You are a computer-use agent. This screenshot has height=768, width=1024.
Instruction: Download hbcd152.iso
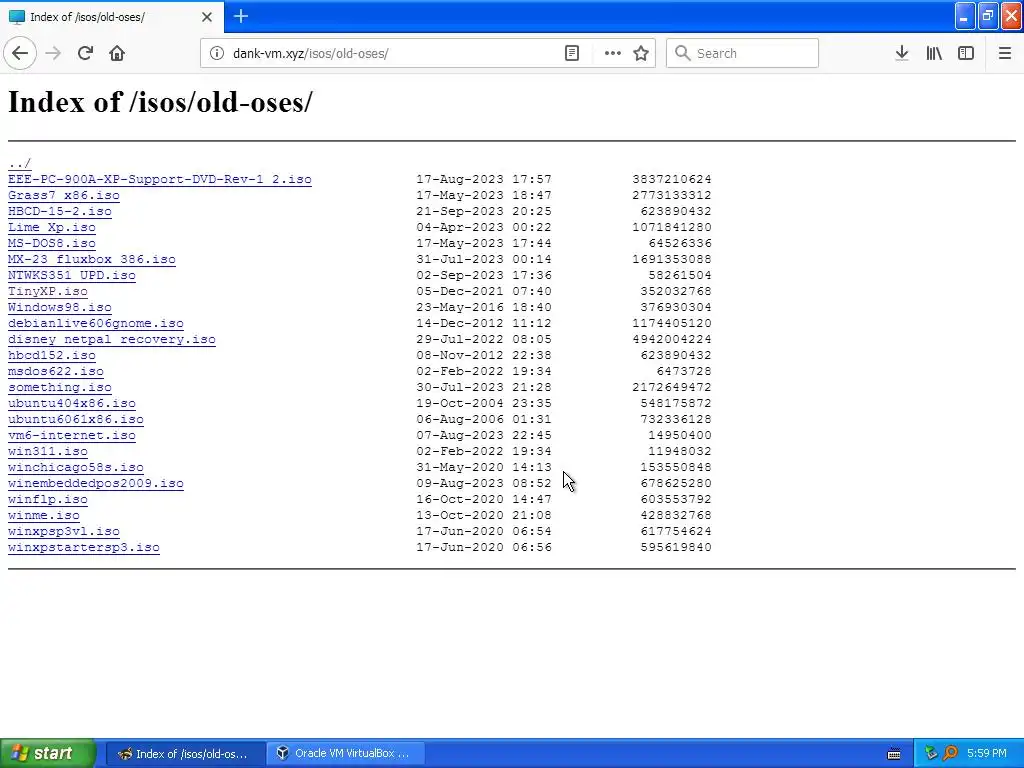[x=52, y=355]
